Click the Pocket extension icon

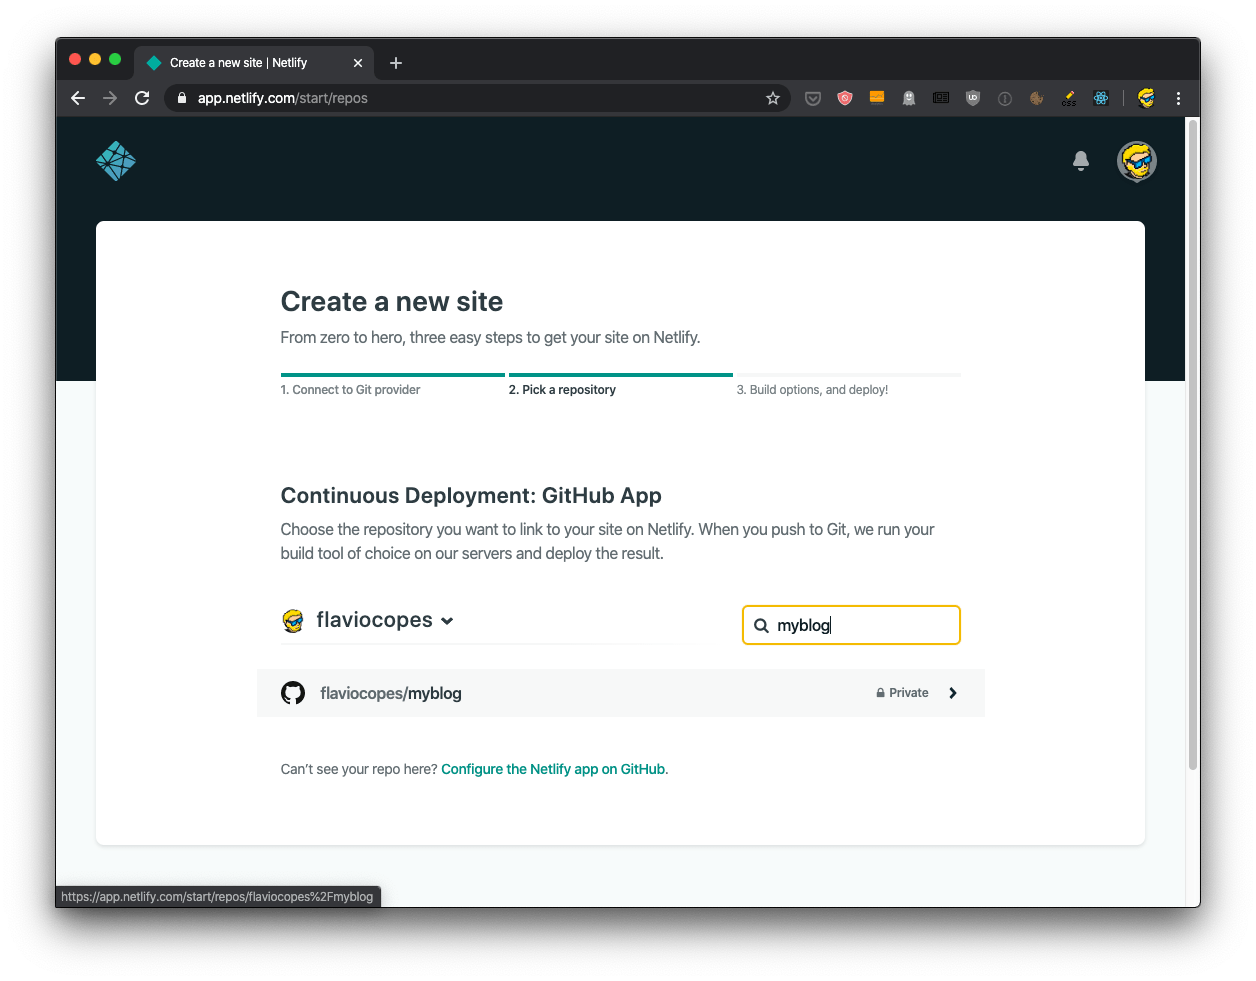[x=813, y=98]
